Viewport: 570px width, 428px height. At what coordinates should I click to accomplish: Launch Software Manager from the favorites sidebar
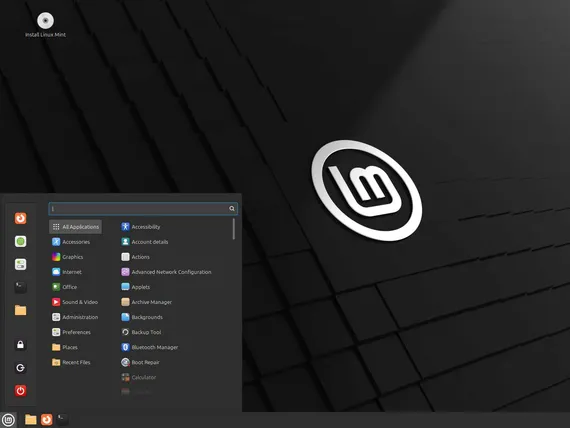pos(20,241)
